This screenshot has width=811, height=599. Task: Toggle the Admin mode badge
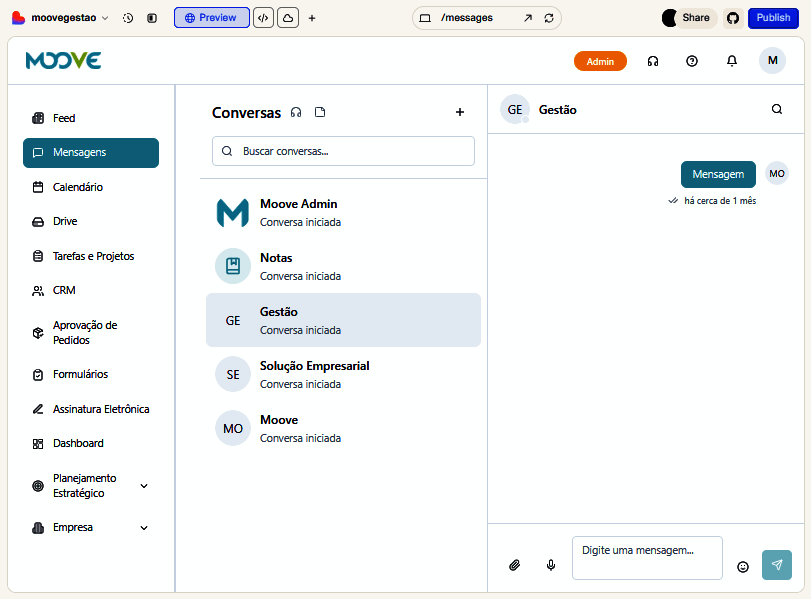600,61
